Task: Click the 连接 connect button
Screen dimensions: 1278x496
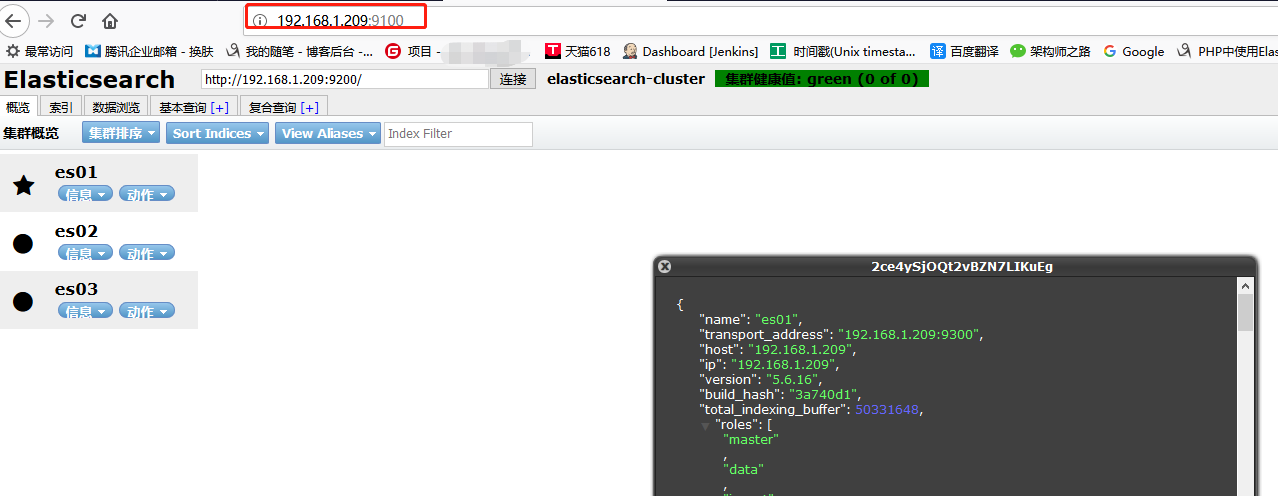Action: coord(513,79)
